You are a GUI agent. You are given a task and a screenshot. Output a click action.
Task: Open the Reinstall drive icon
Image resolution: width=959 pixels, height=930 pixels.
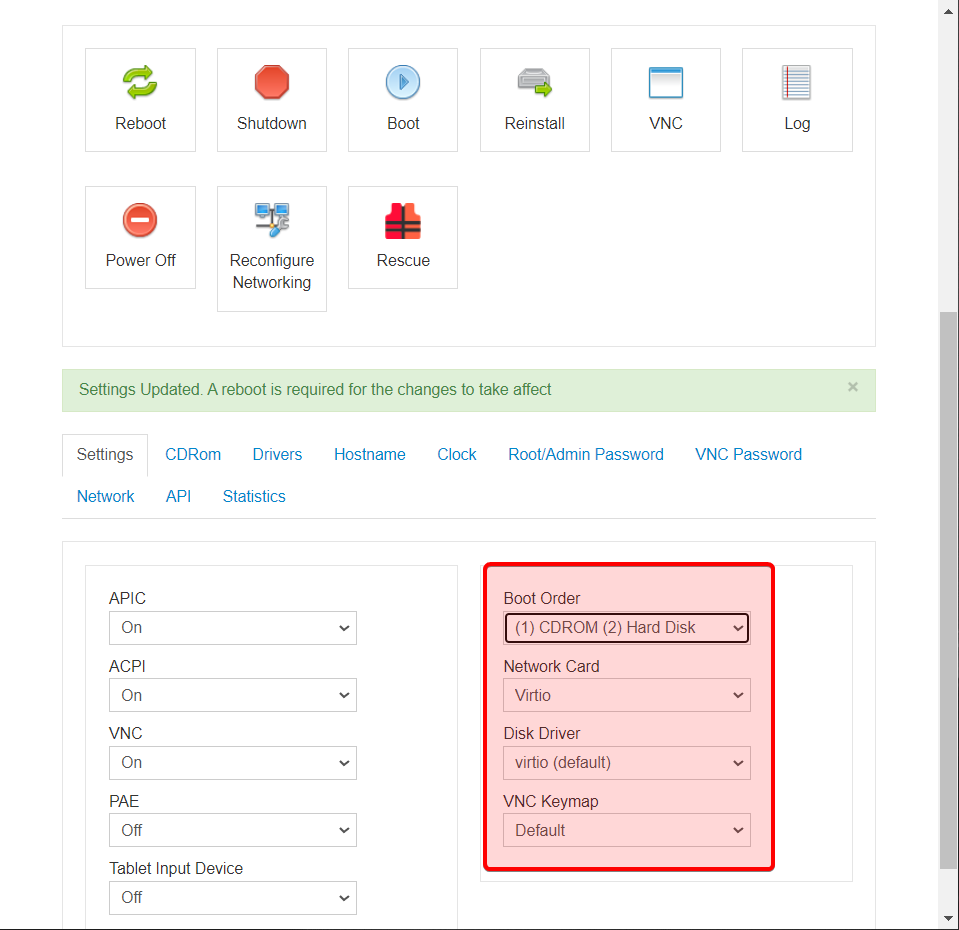pyautogui.click(x=534, y=82)
